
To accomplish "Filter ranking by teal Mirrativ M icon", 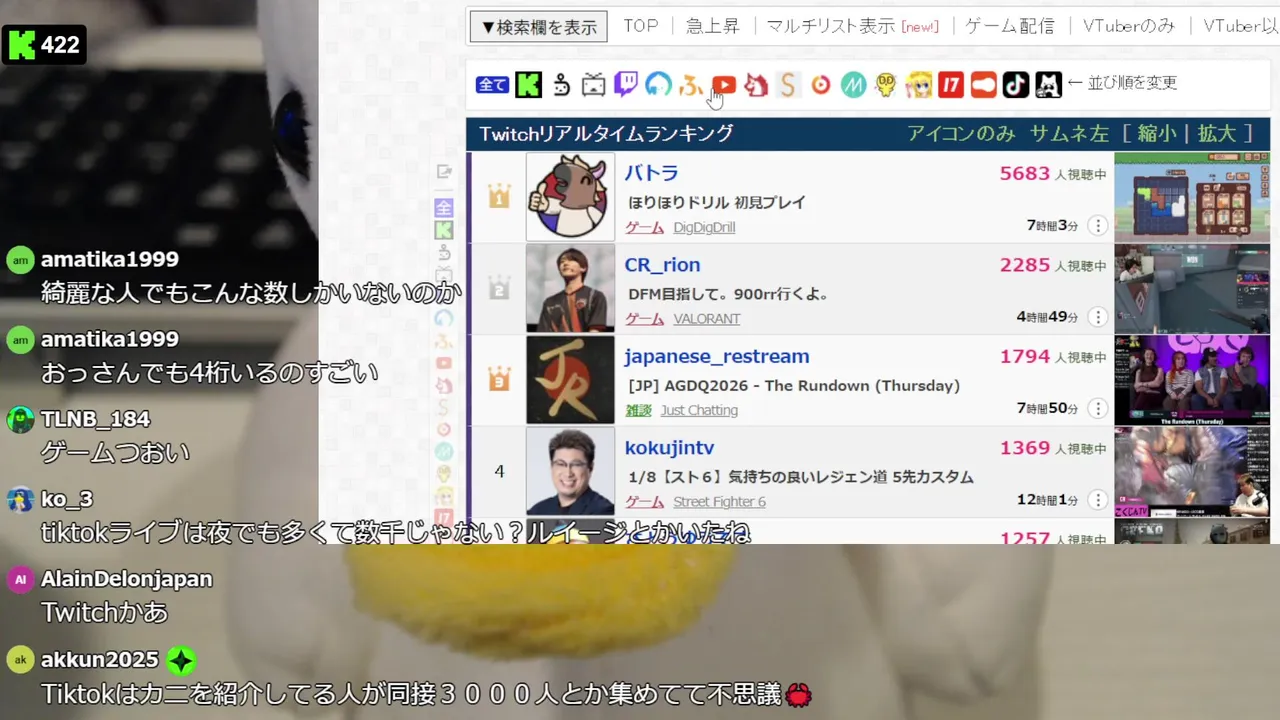I will pyautogui.click(x=853, y=85).
